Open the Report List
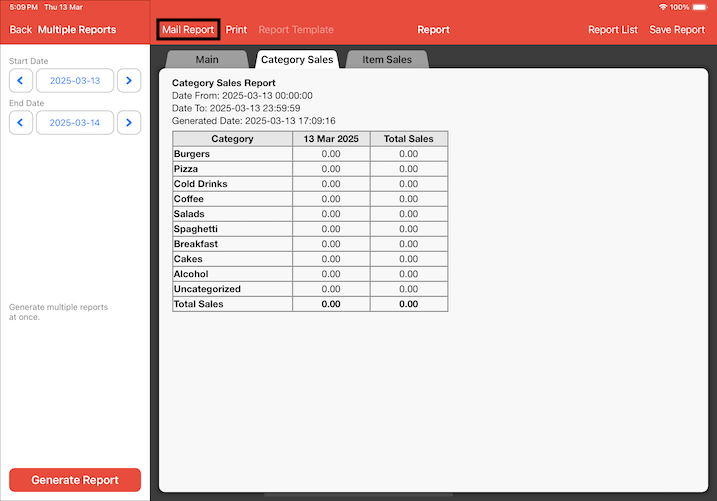 coord(612,30)
